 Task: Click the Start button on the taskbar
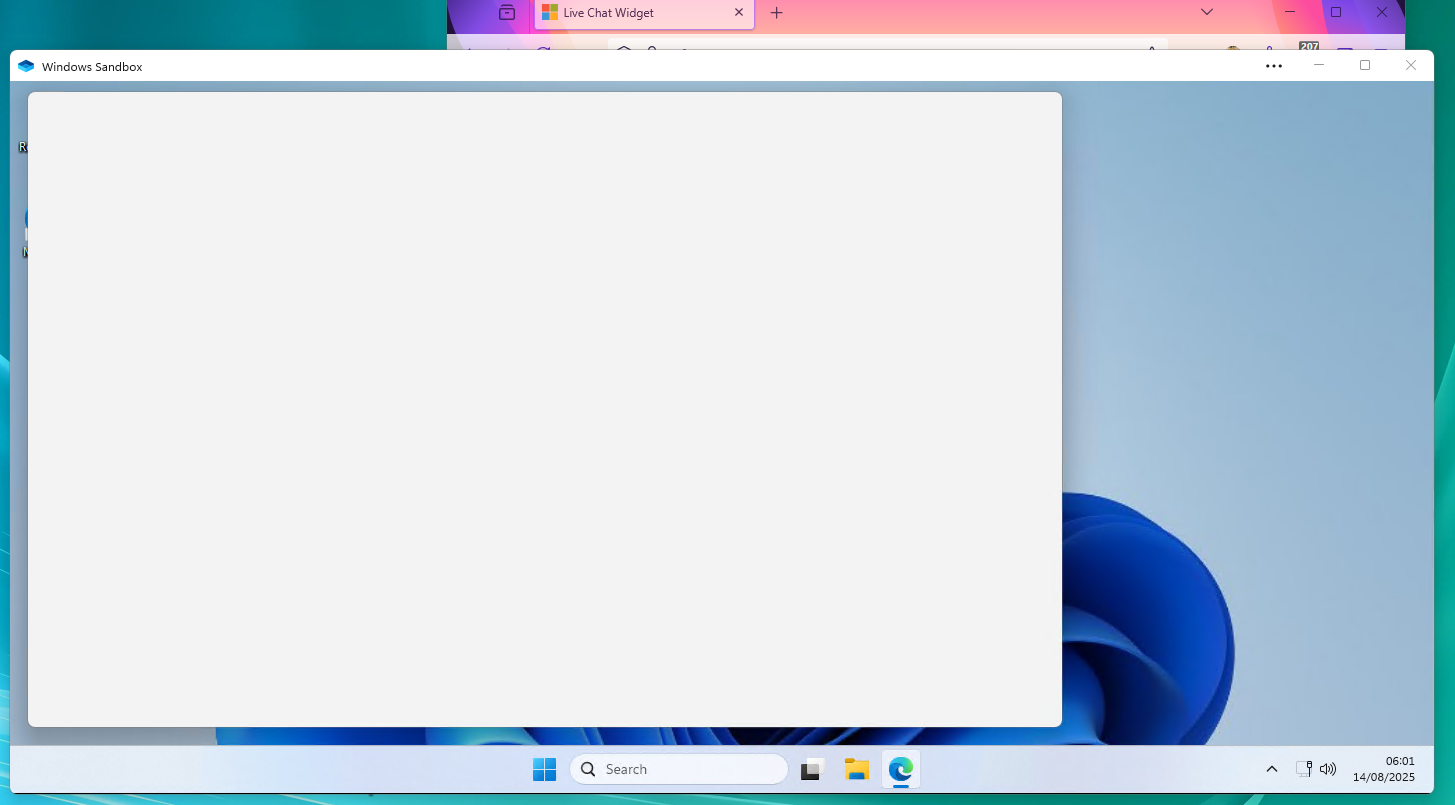(544, 769)
